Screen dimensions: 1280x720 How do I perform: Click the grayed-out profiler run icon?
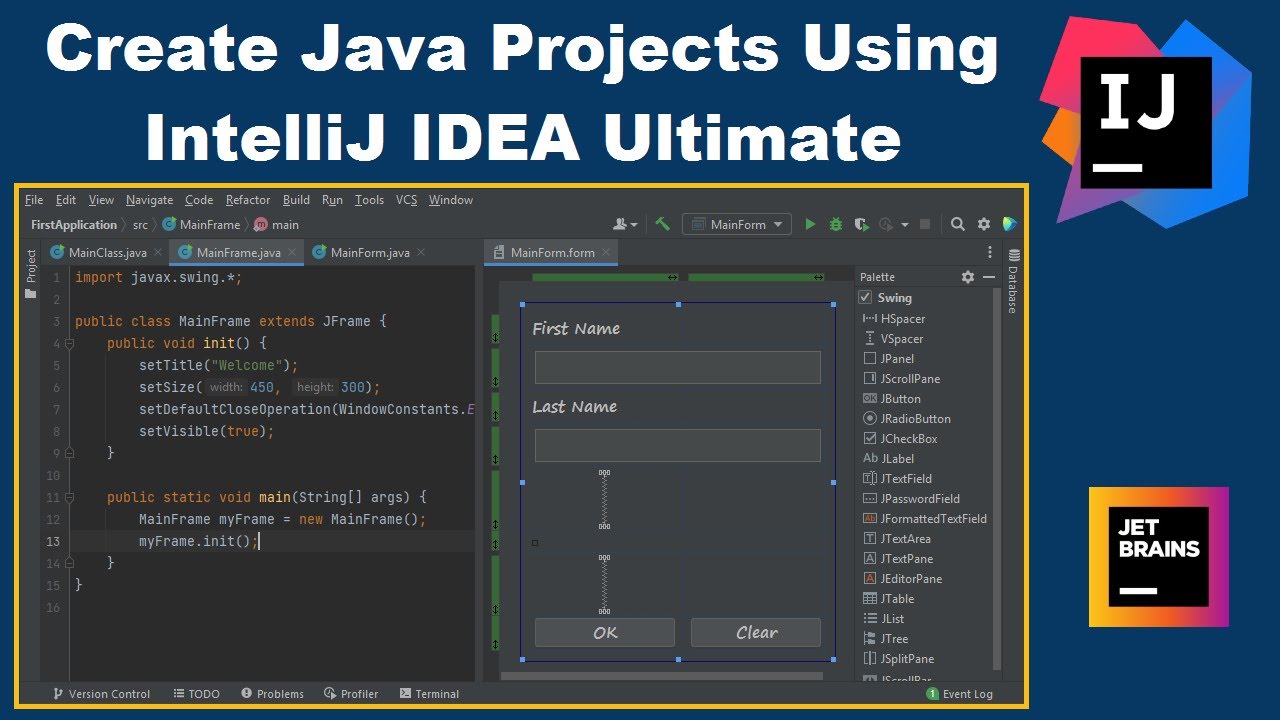tap(886, 225)
